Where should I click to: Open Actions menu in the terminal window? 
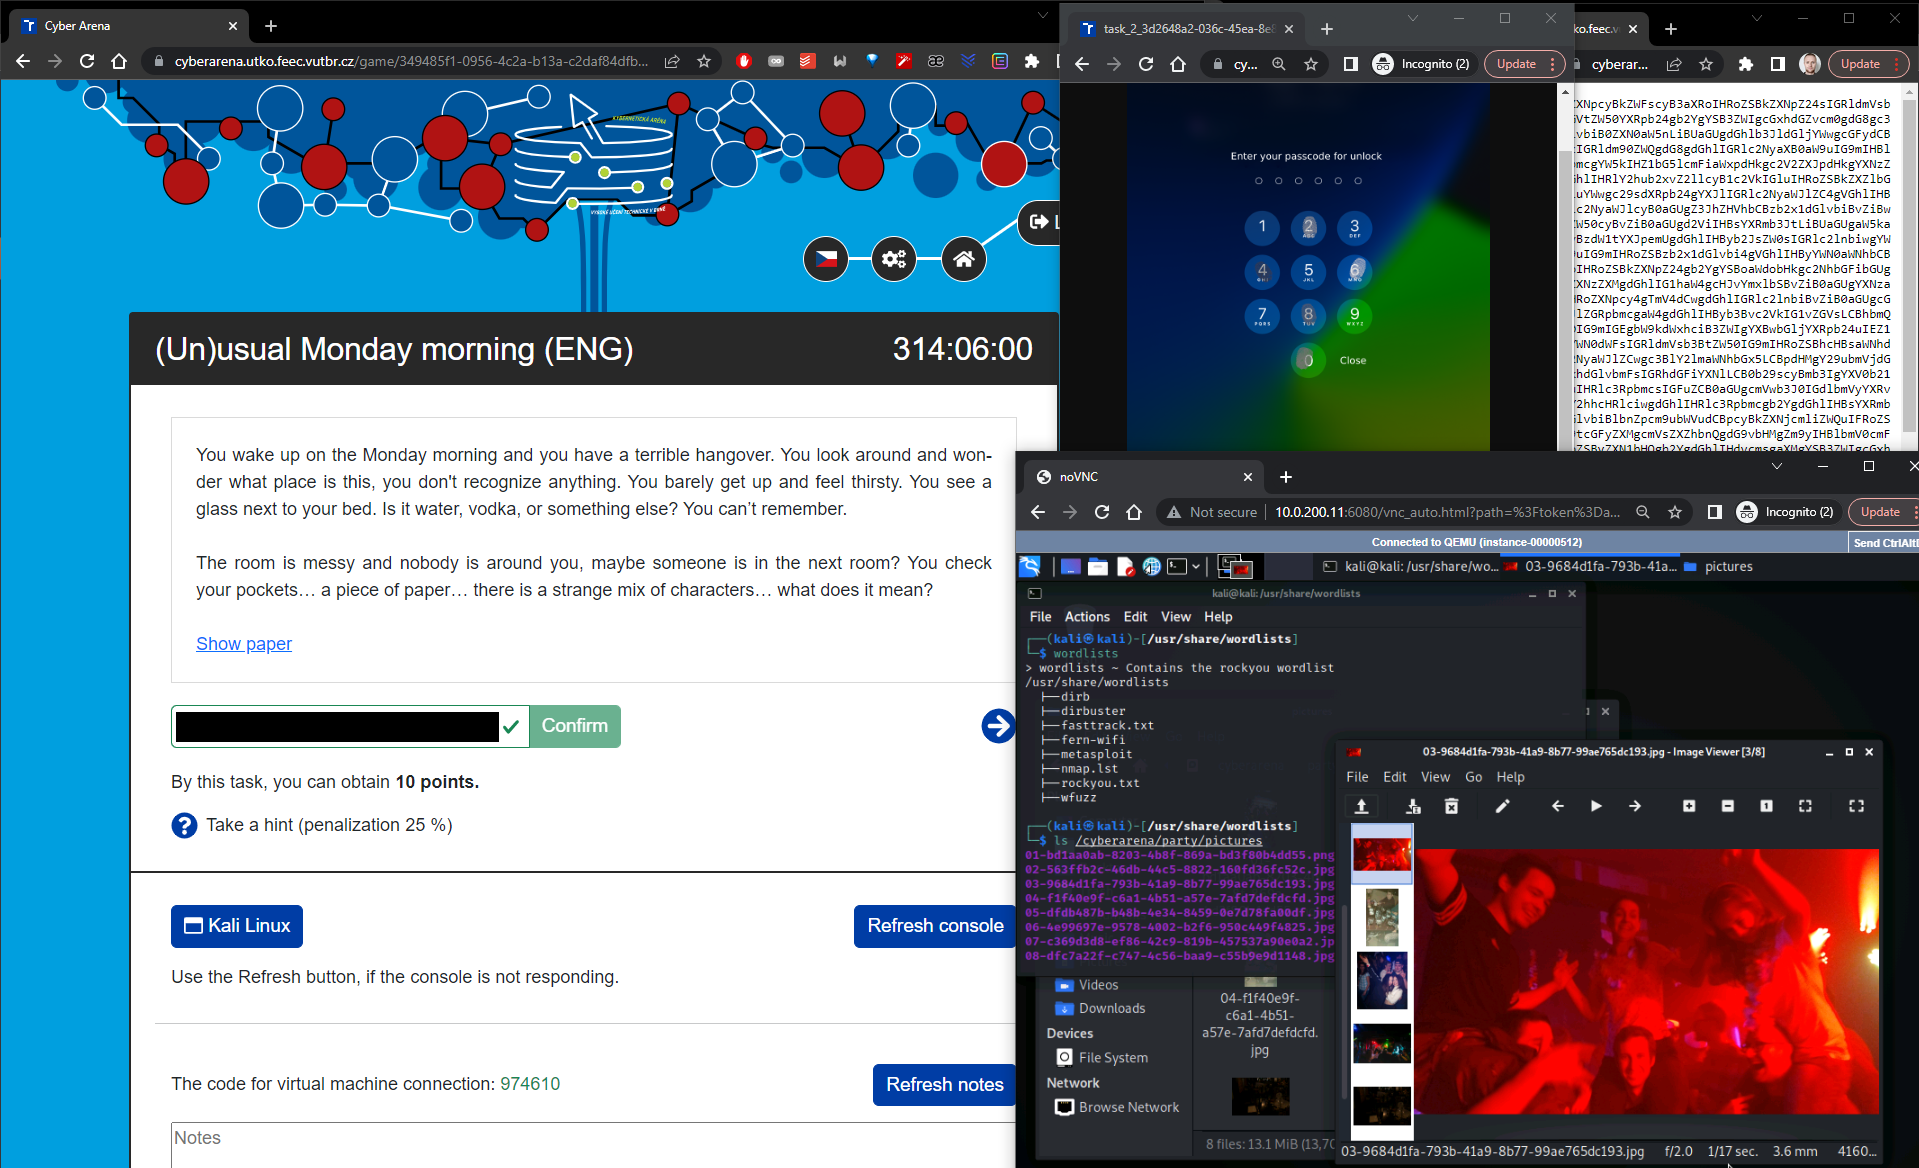pyautogui.click(x=1087, y=617)
